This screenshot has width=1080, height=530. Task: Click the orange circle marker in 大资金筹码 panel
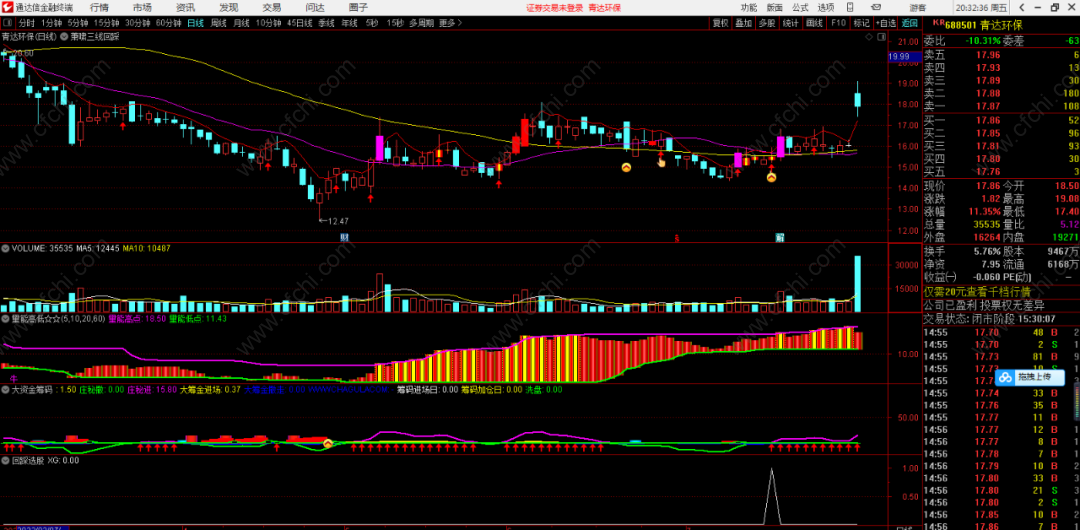[x=329, y=444]
